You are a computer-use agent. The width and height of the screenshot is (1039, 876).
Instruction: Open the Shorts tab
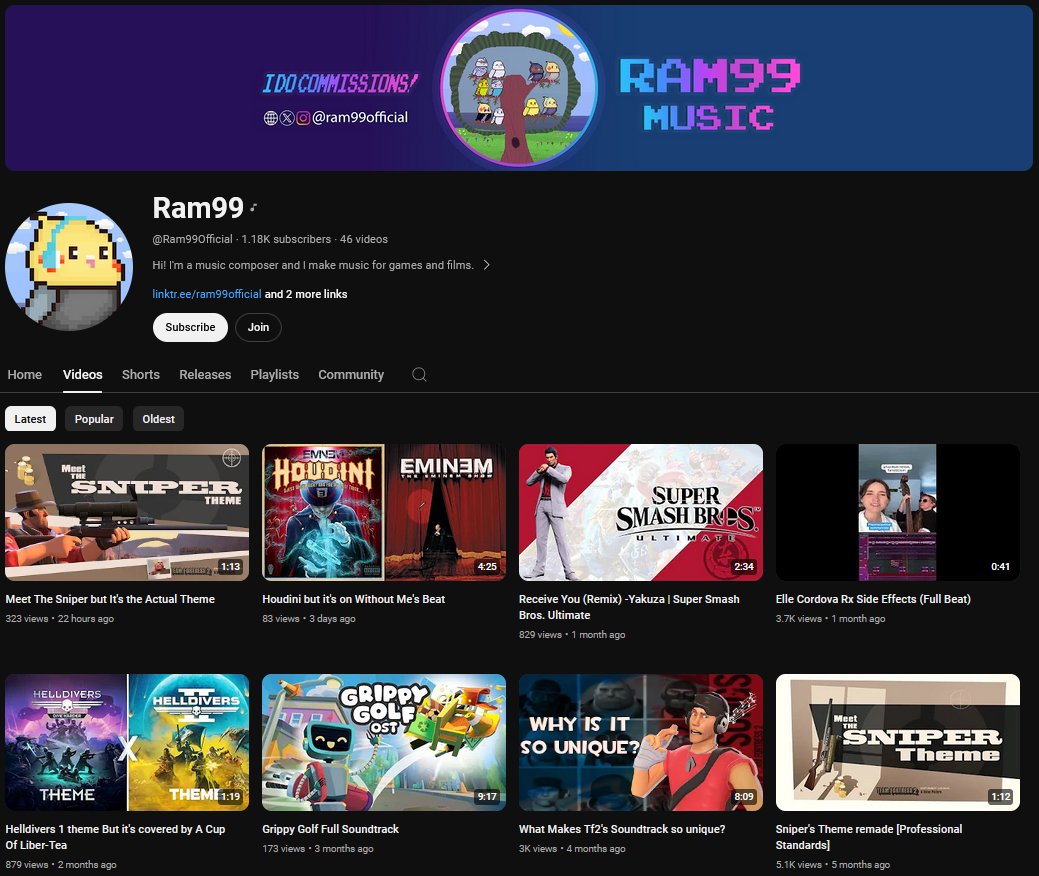click(140, 374)
